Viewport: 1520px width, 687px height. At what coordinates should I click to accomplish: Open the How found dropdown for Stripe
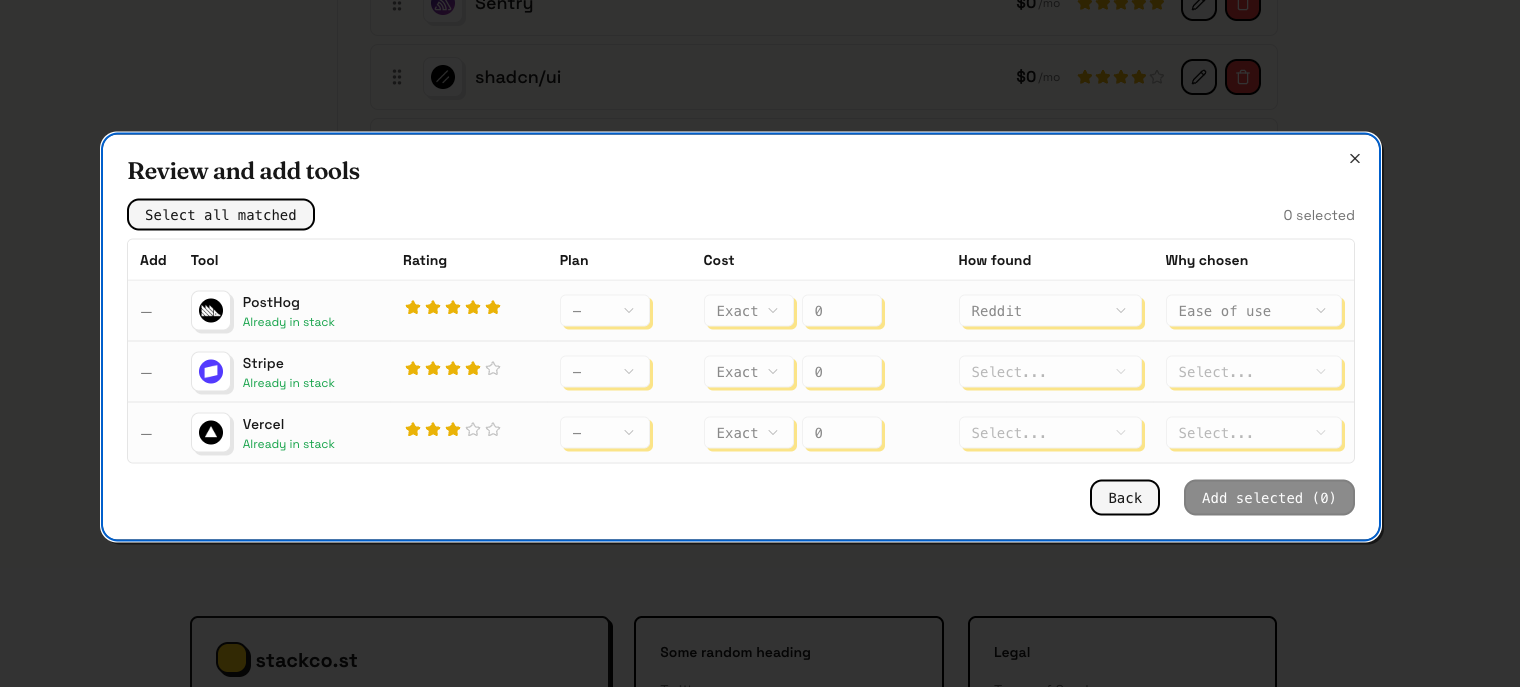(1049, 372)
